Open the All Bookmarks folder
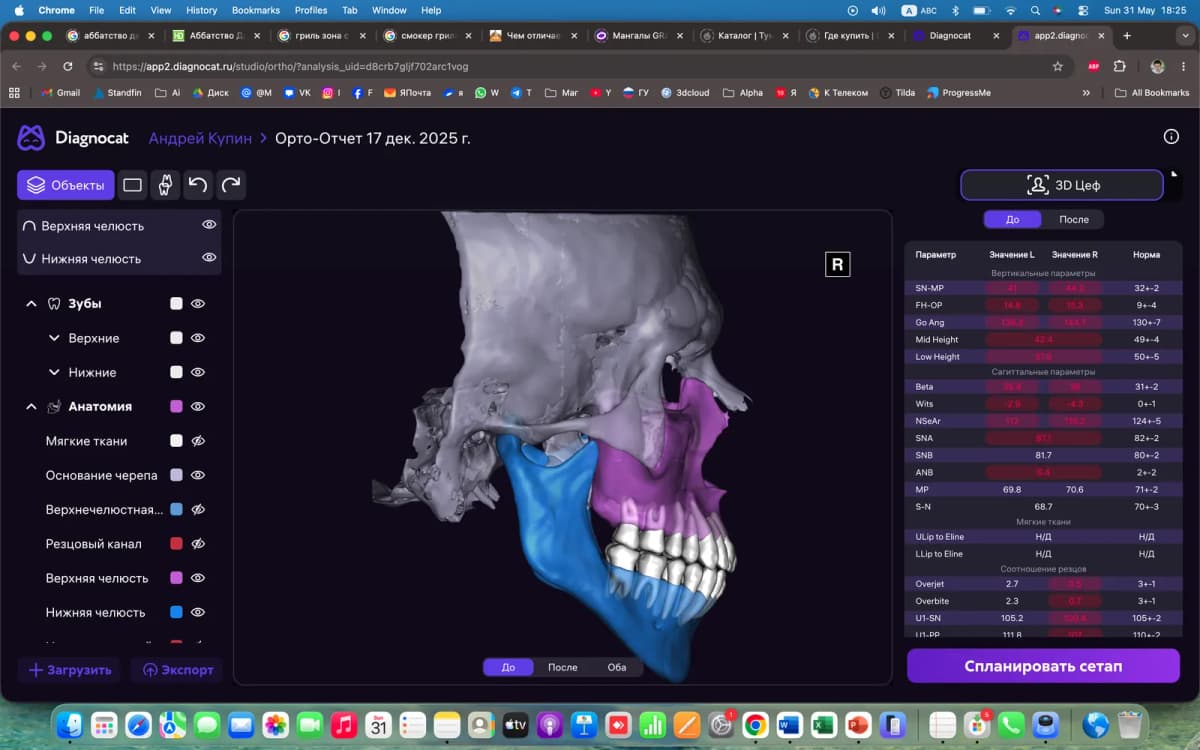This screenshot has width=1200, height=750. tap(1152, 93)
